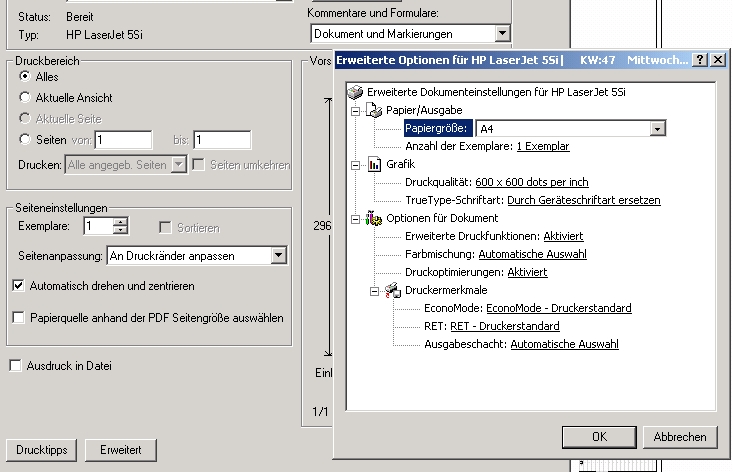
Task: Click the printer icon beside Erweiterte Dokumenteinstellungen
Action: click(355, 92)
